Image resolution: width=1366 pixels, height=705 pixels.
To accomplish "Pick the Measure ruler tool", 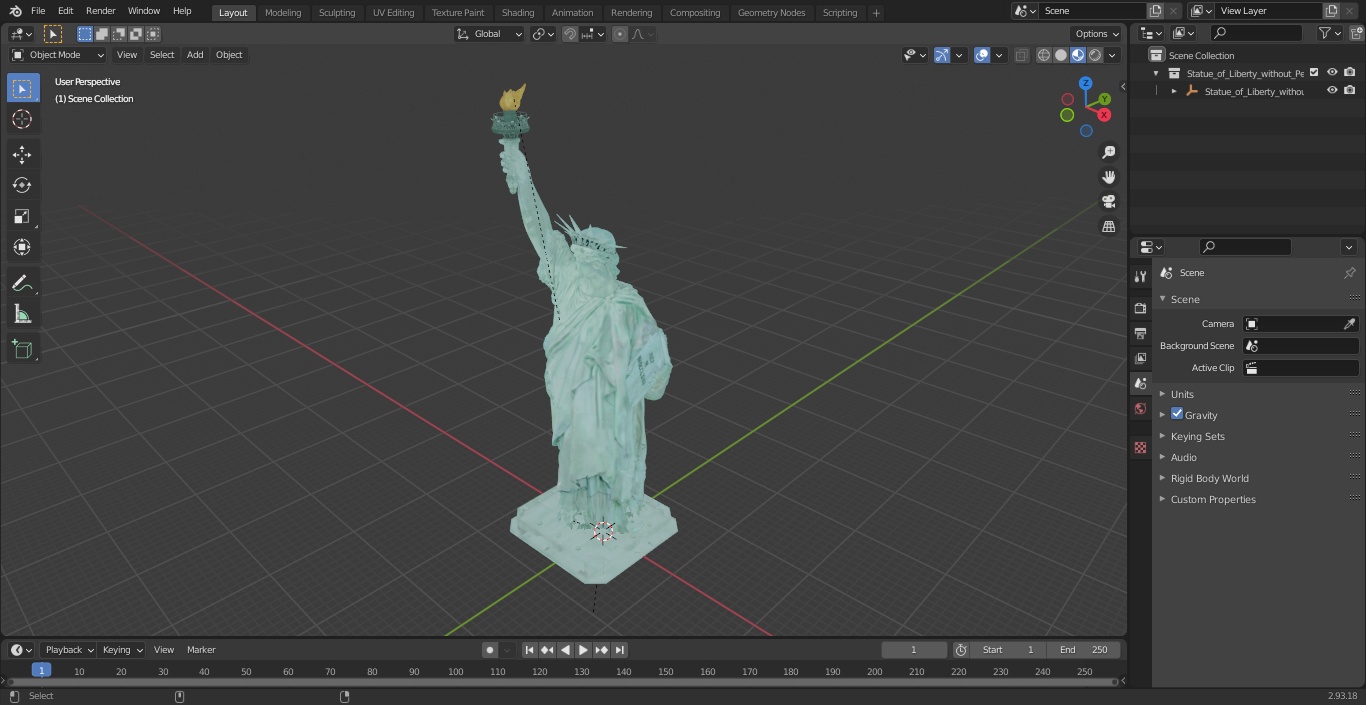I will click(x=22, y=315).
